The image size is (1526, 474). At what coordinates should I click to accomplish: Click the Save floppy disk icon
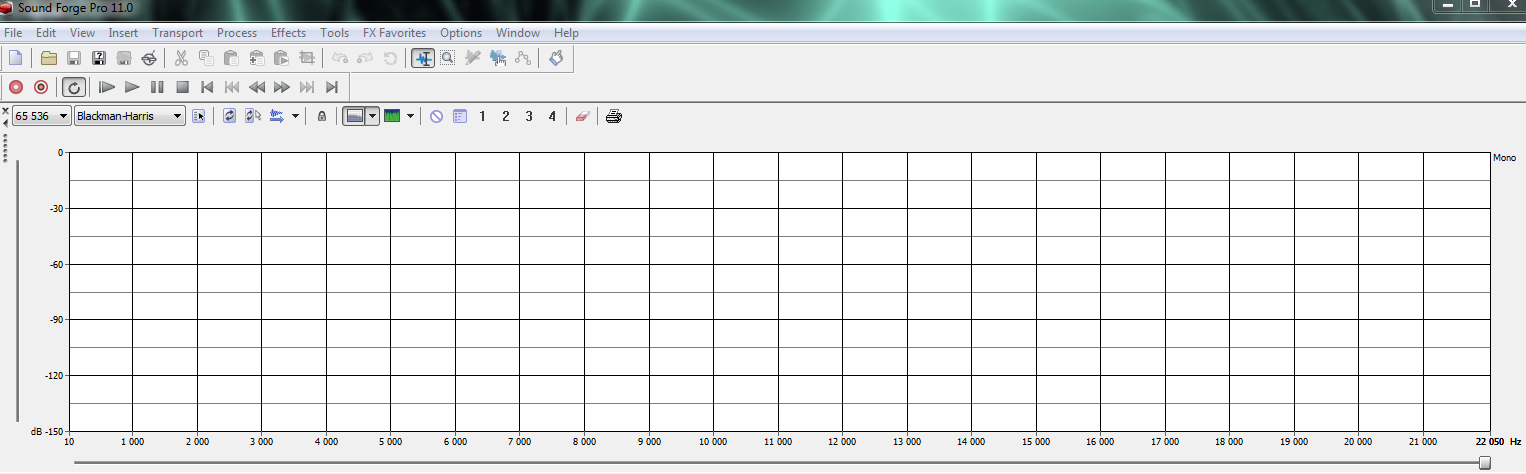pyautogui.click(x=73, y=58)
